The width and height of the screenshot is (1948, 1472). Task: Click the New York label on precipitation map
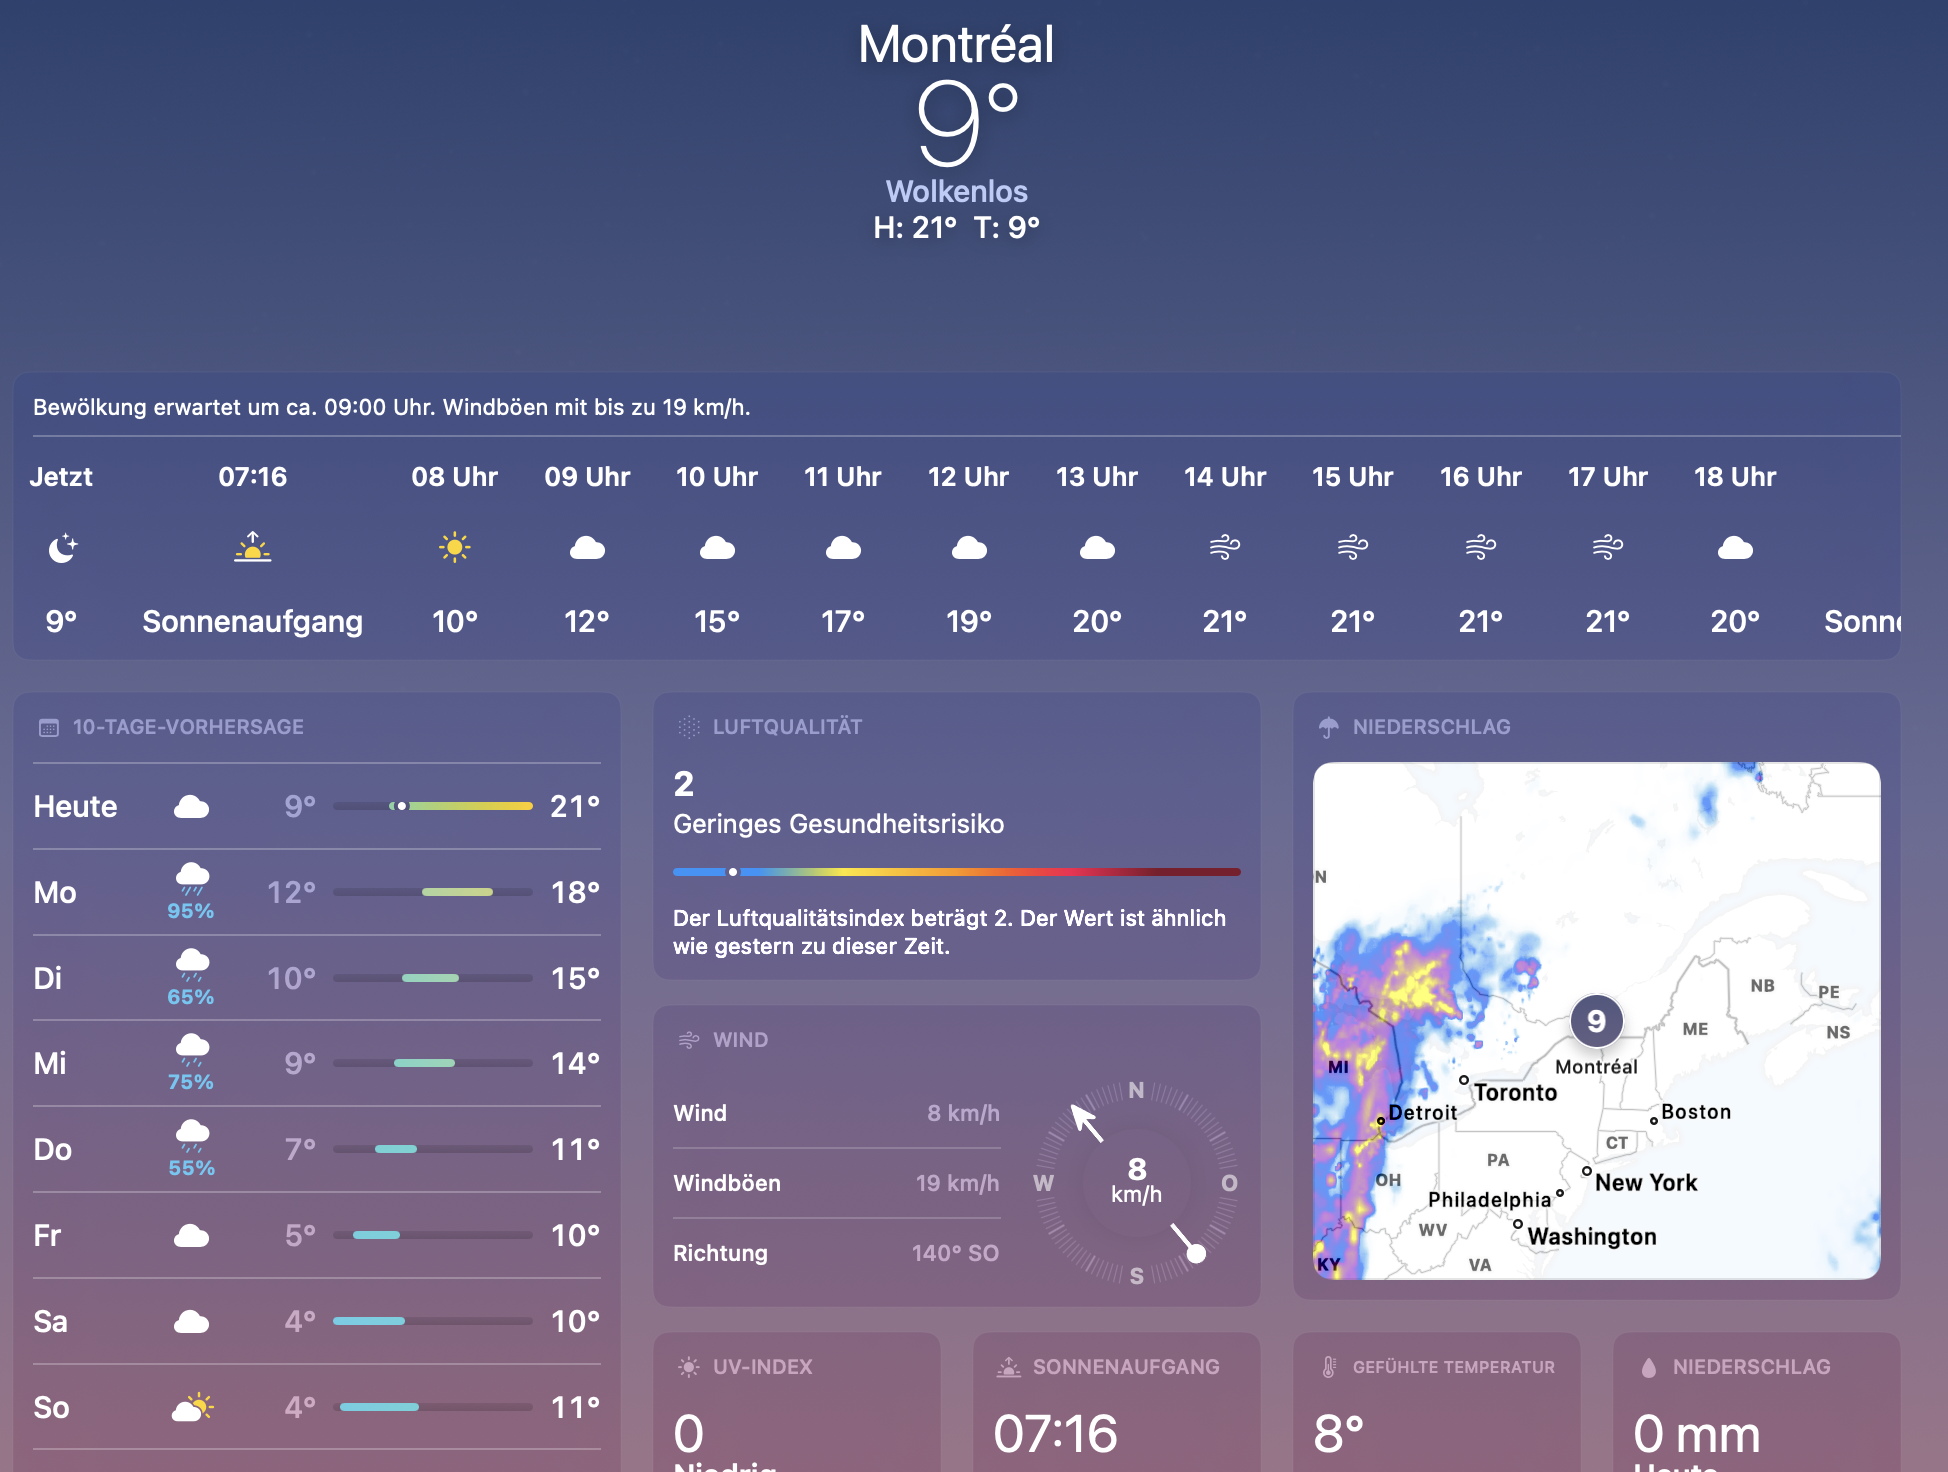tap(1646, 1182)
